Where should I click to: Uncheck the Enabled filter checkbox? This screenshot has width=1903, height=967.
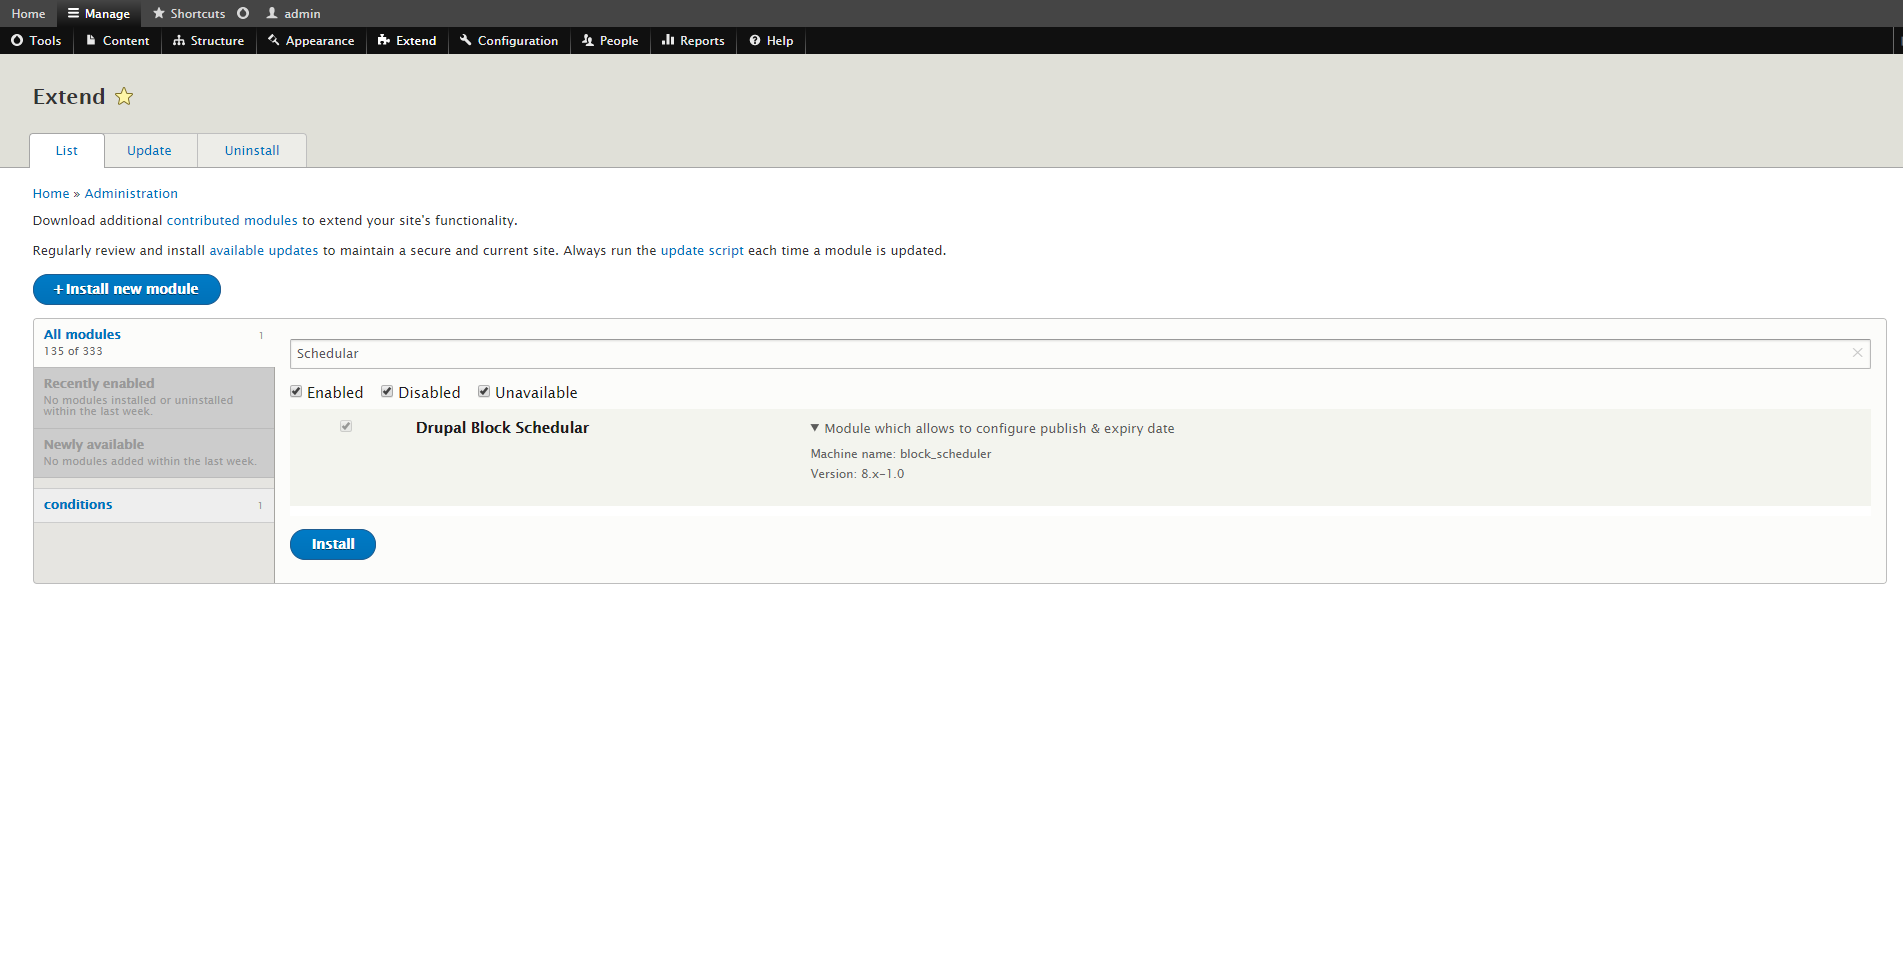[x=296, y=392]
